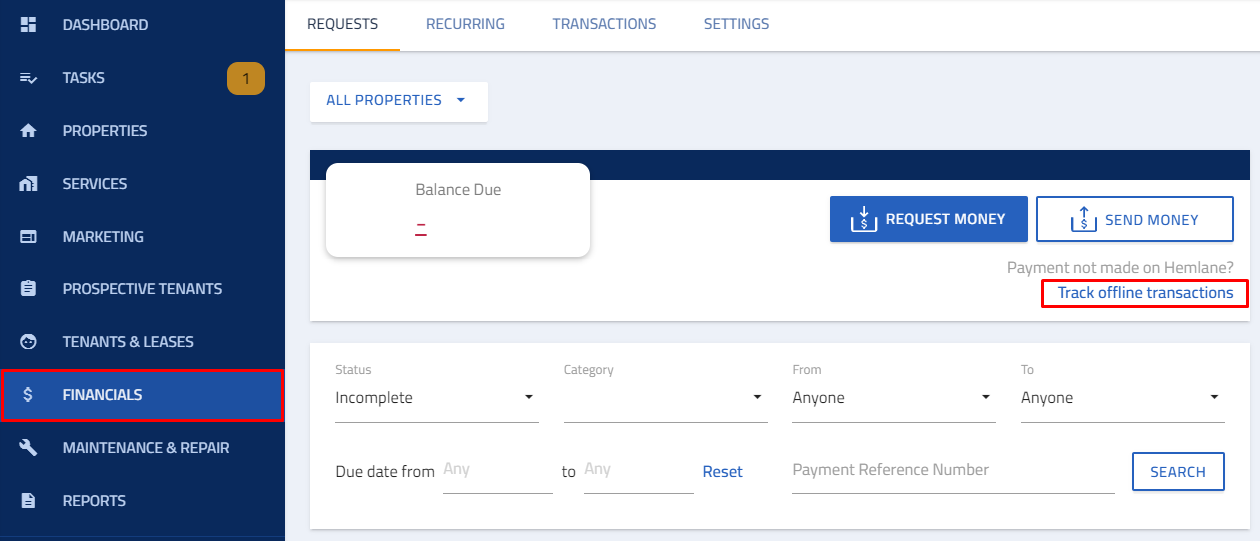The image size is (1260, 541).
Task: Click the Services building icon
Action: [28, 184]
